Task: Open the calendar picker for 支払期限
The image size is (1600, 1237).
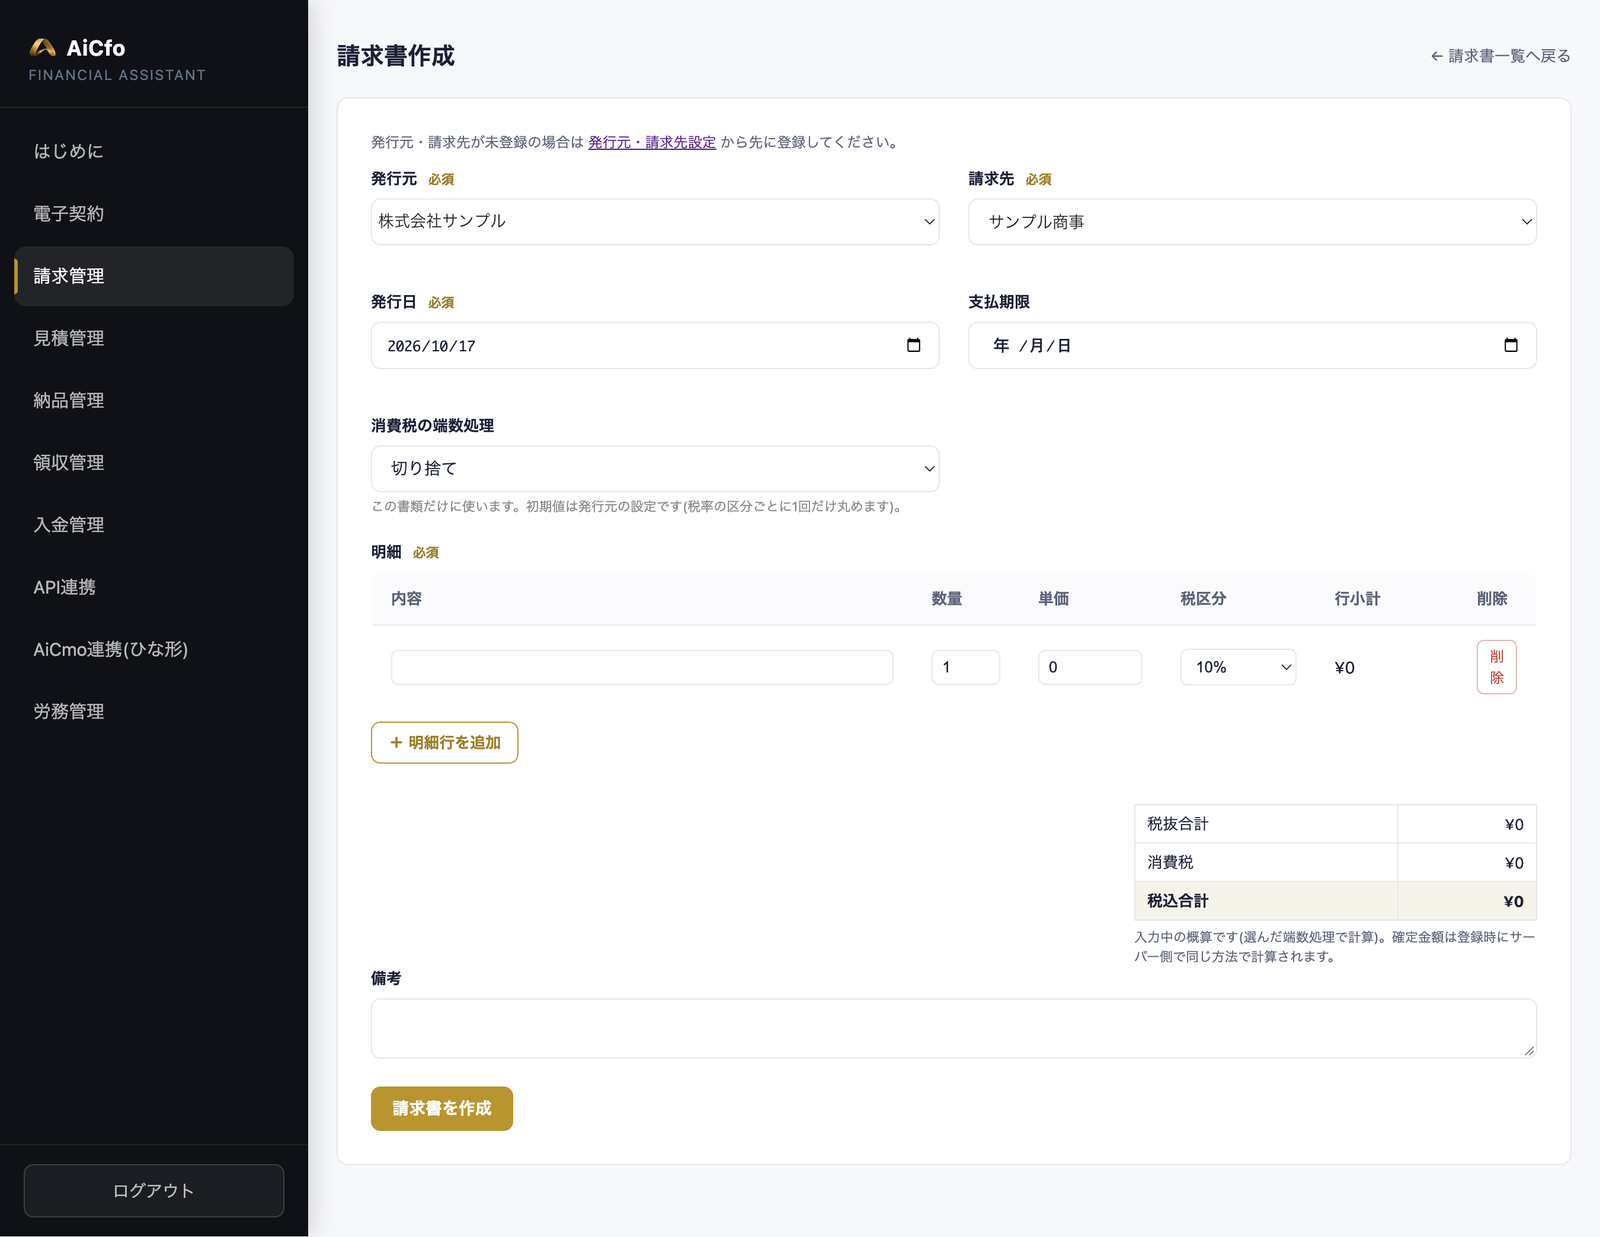Action: 1510,345
